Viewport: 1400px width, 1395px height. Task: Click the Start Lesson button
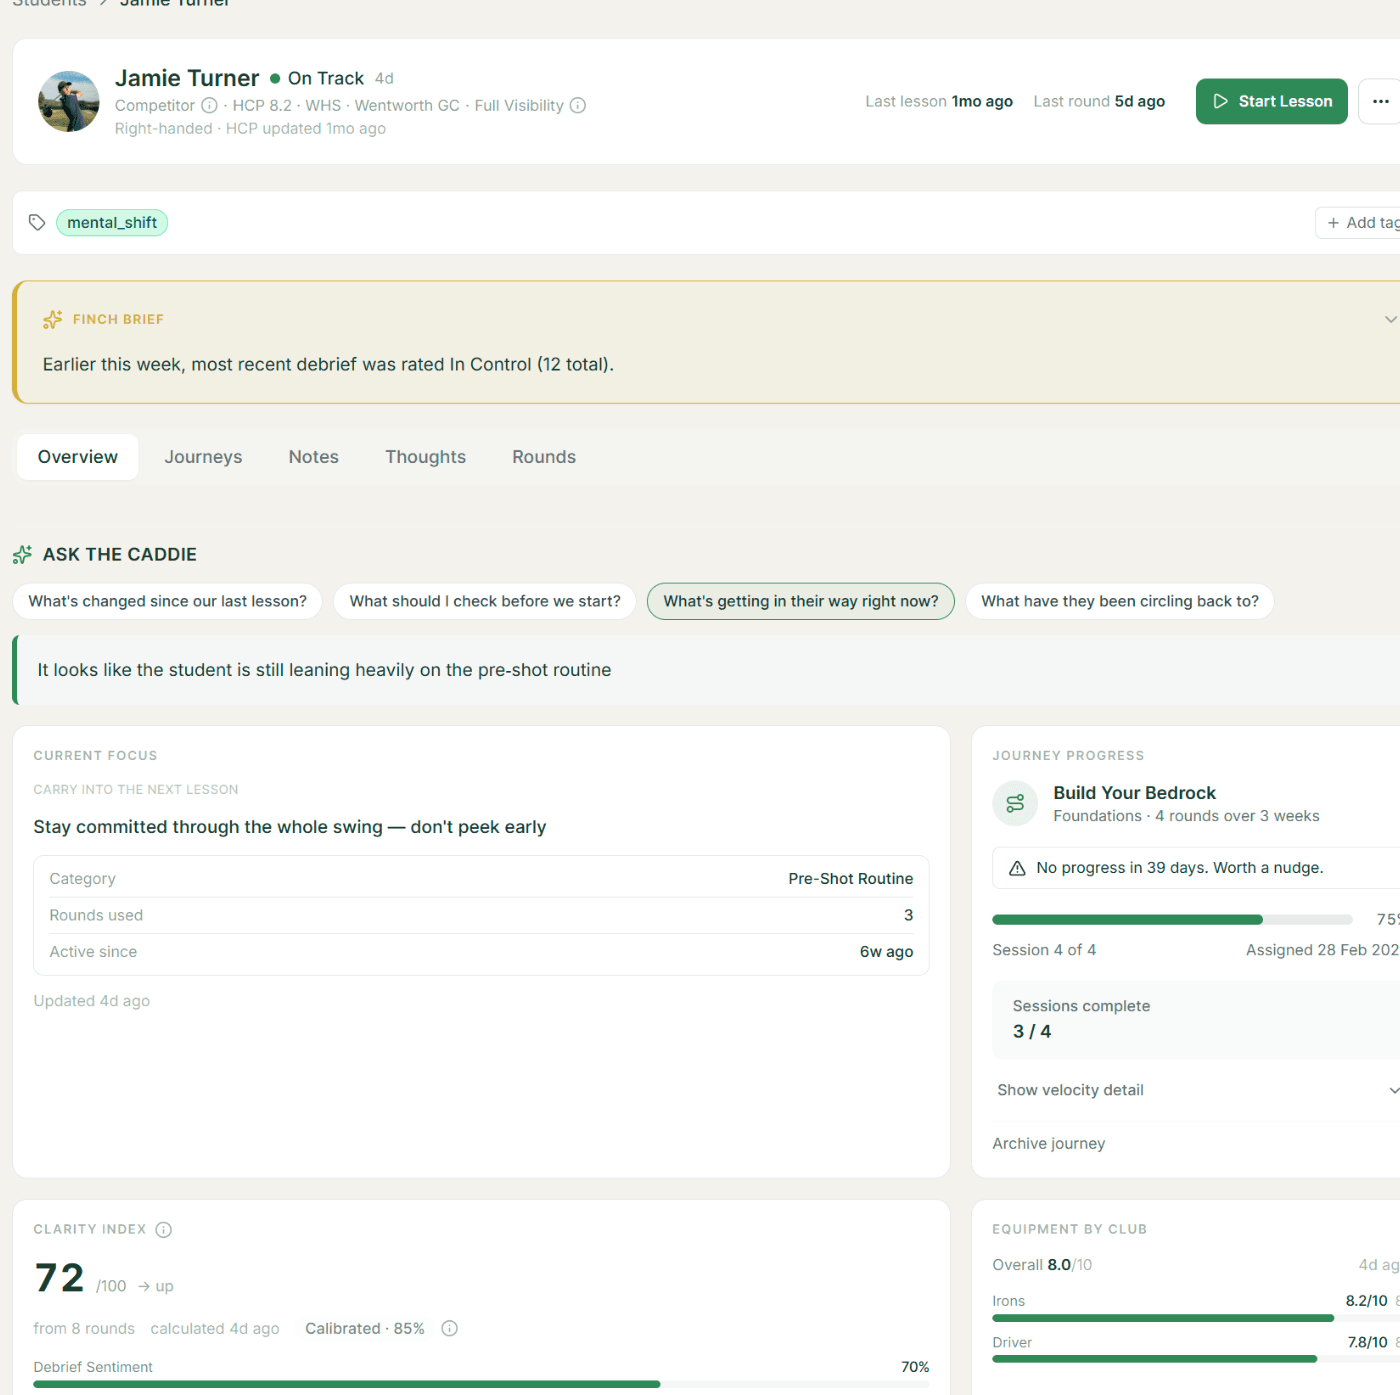1271,101
